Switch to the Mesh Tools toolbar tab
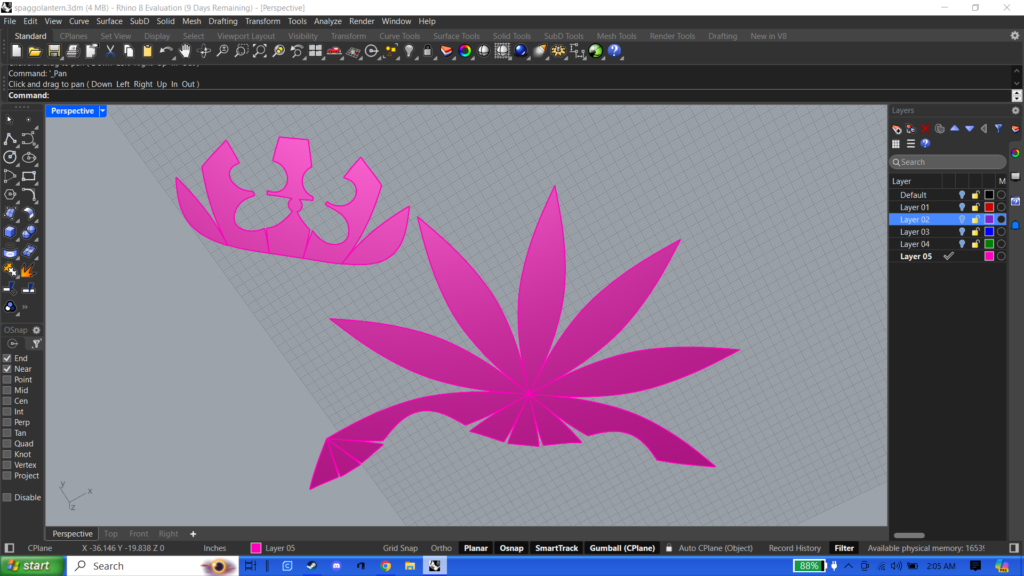Image resolution: width=1024 pixels, height=576 pixels. (616, 36)
